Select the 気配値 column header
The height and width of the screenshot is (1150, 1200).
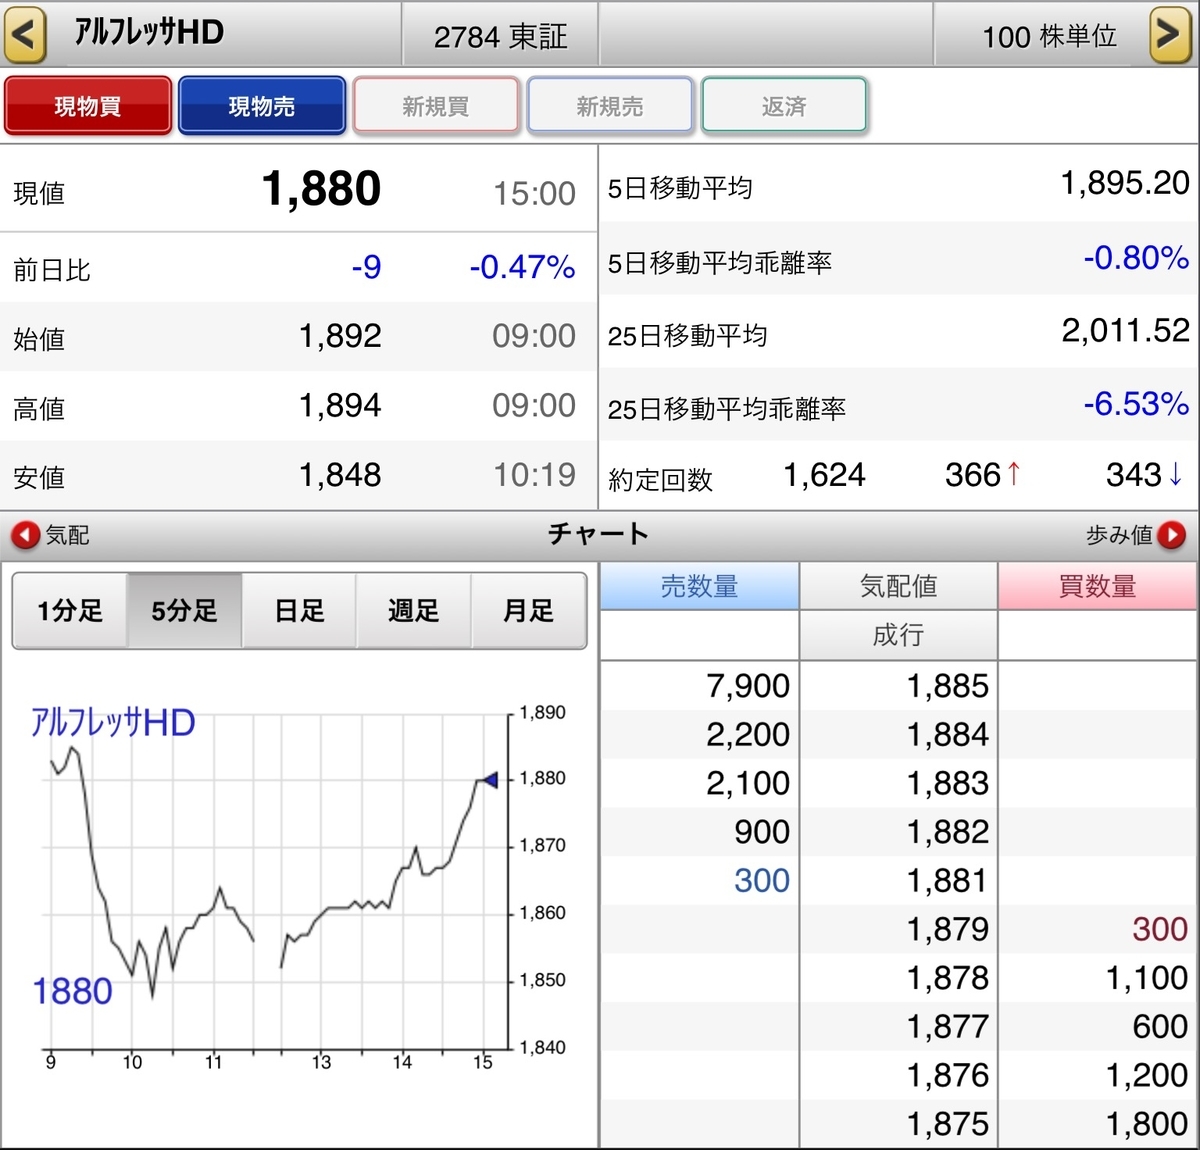coord(898,586)
